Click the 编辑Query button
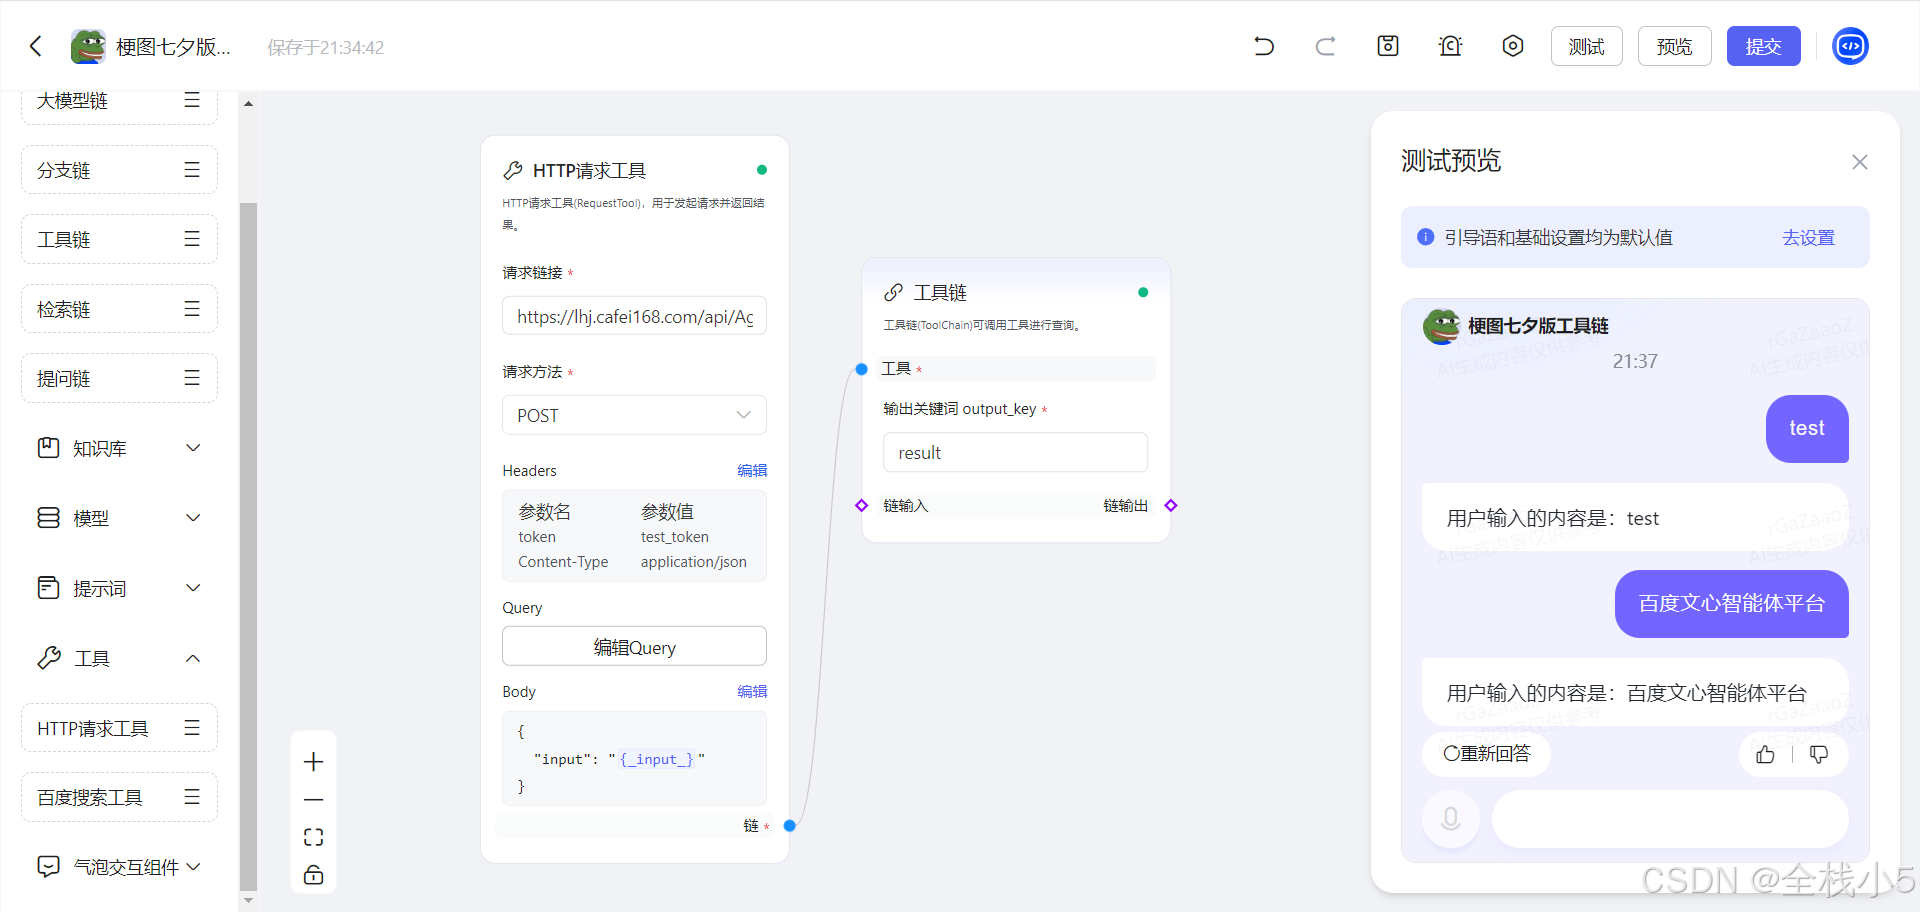 pyautogui.click(x=634, y=647)
